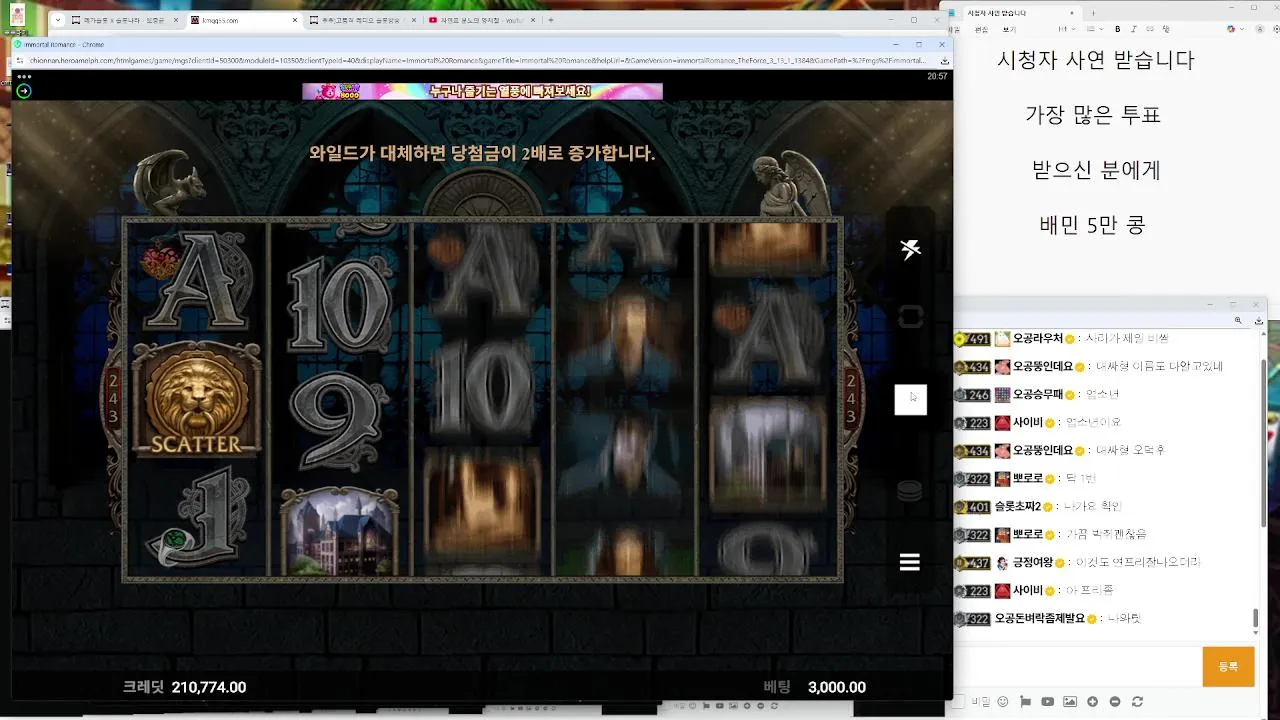Image resolution: width=1280 pixels, height=720 pixels.
Task: Open Notepad account icon
Action: click(x=1260, y=29)
